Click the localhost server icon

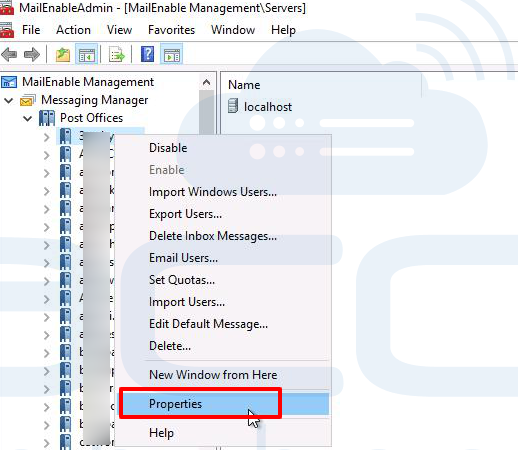click(x=233, y=106)
